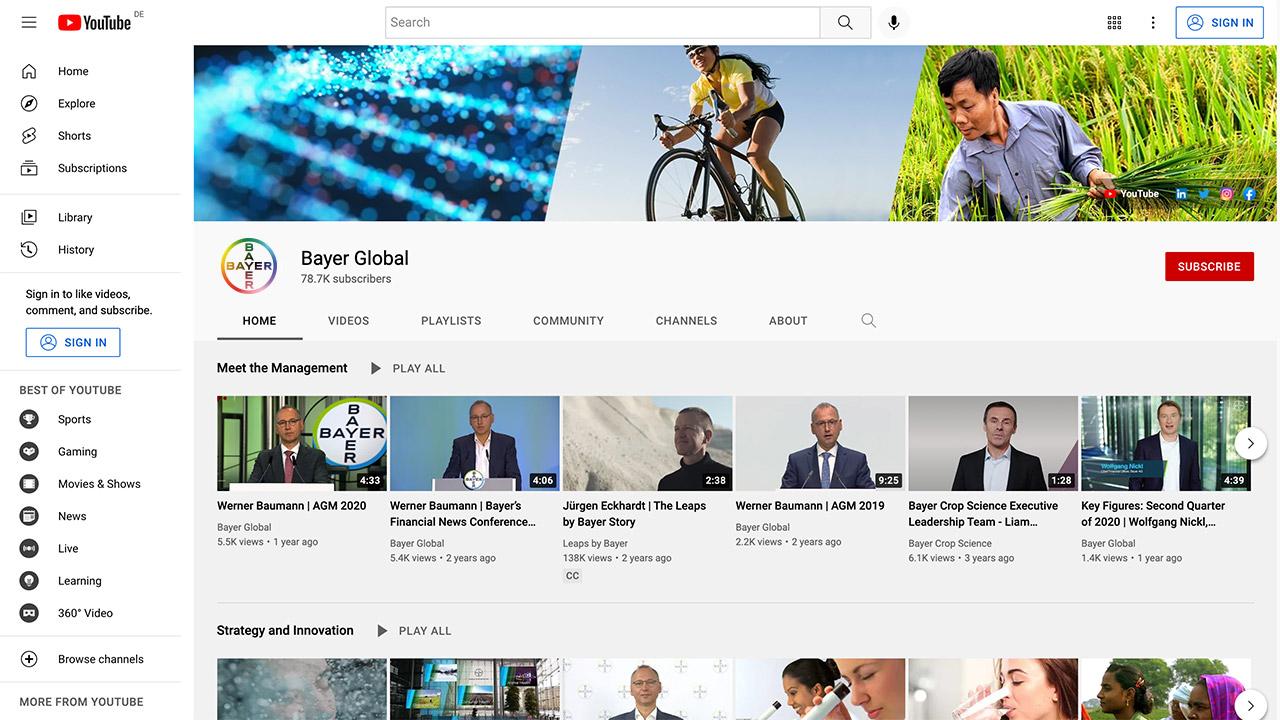
Task: Click the search magnifier button
Action: (x=845, y=22)
